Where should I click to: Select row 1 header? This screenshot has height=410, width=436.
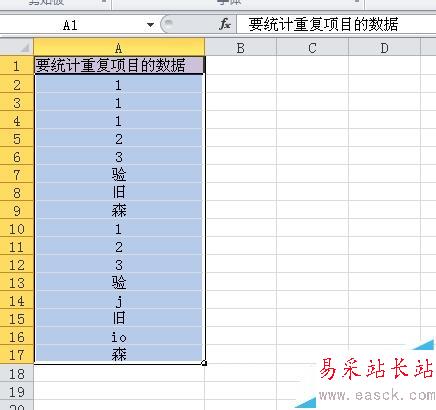click(x=17, y=65)
